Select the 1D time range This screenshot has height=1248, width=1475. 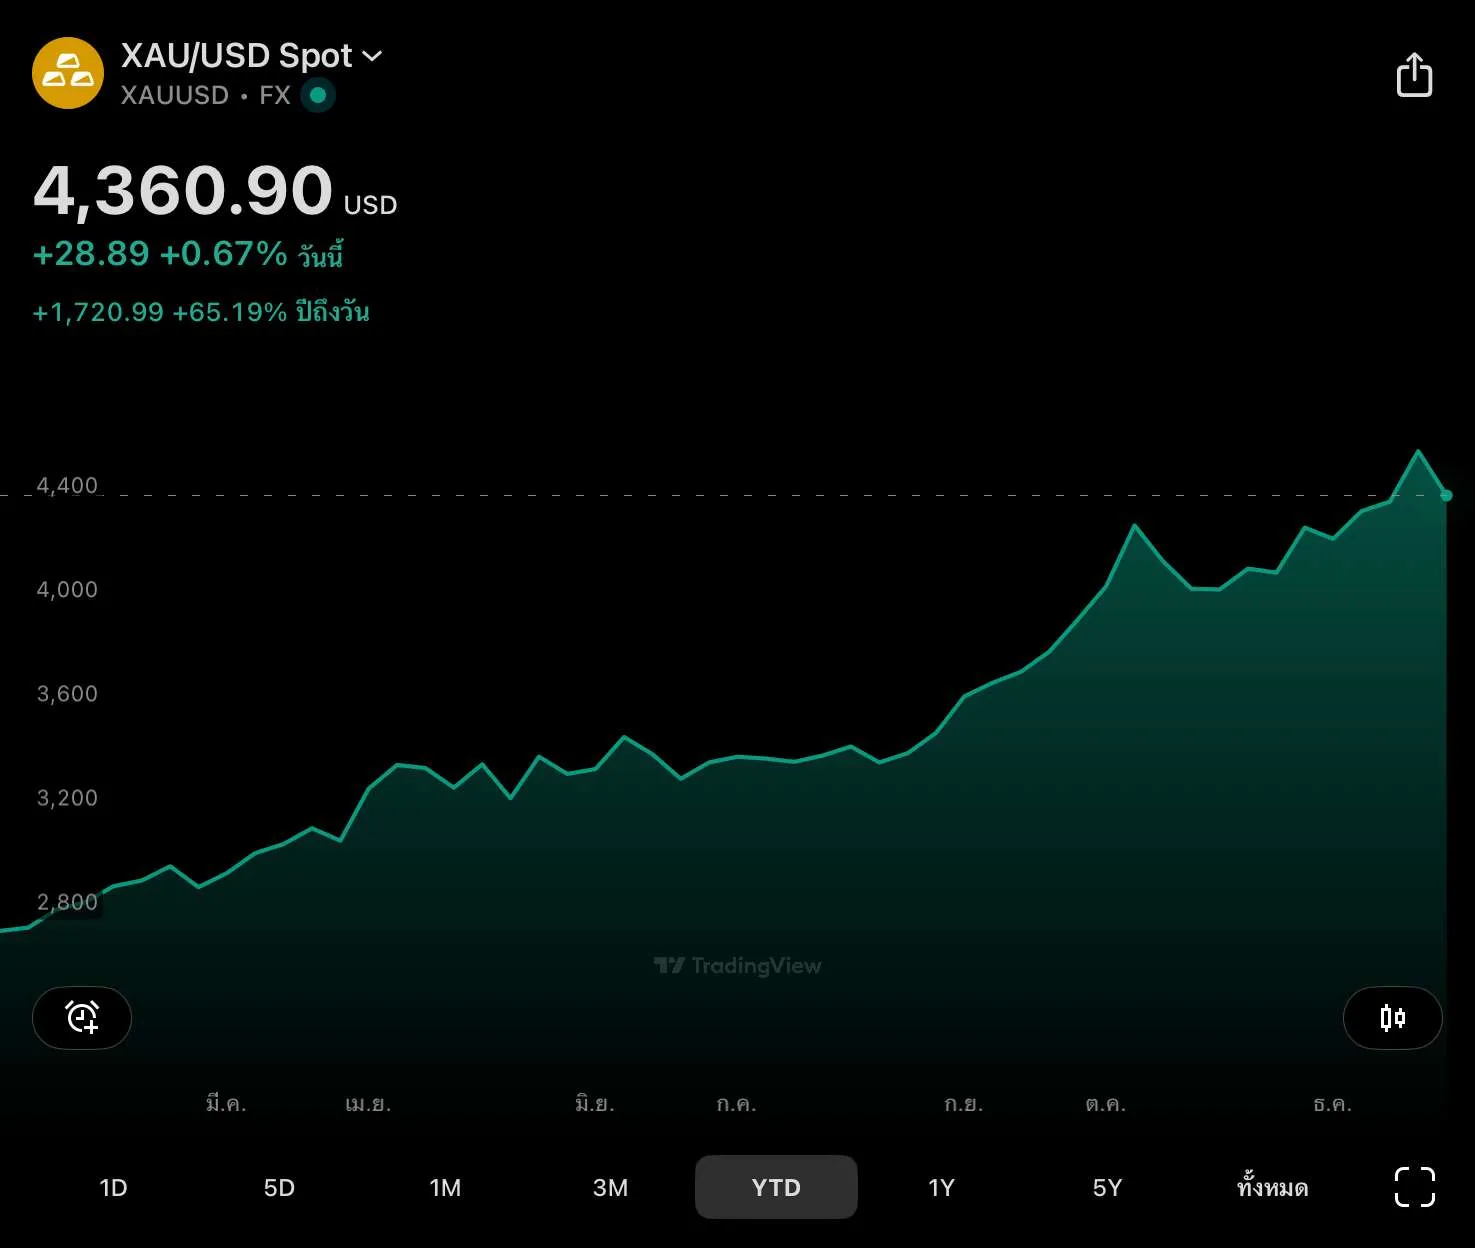[x=113, y=1187]
